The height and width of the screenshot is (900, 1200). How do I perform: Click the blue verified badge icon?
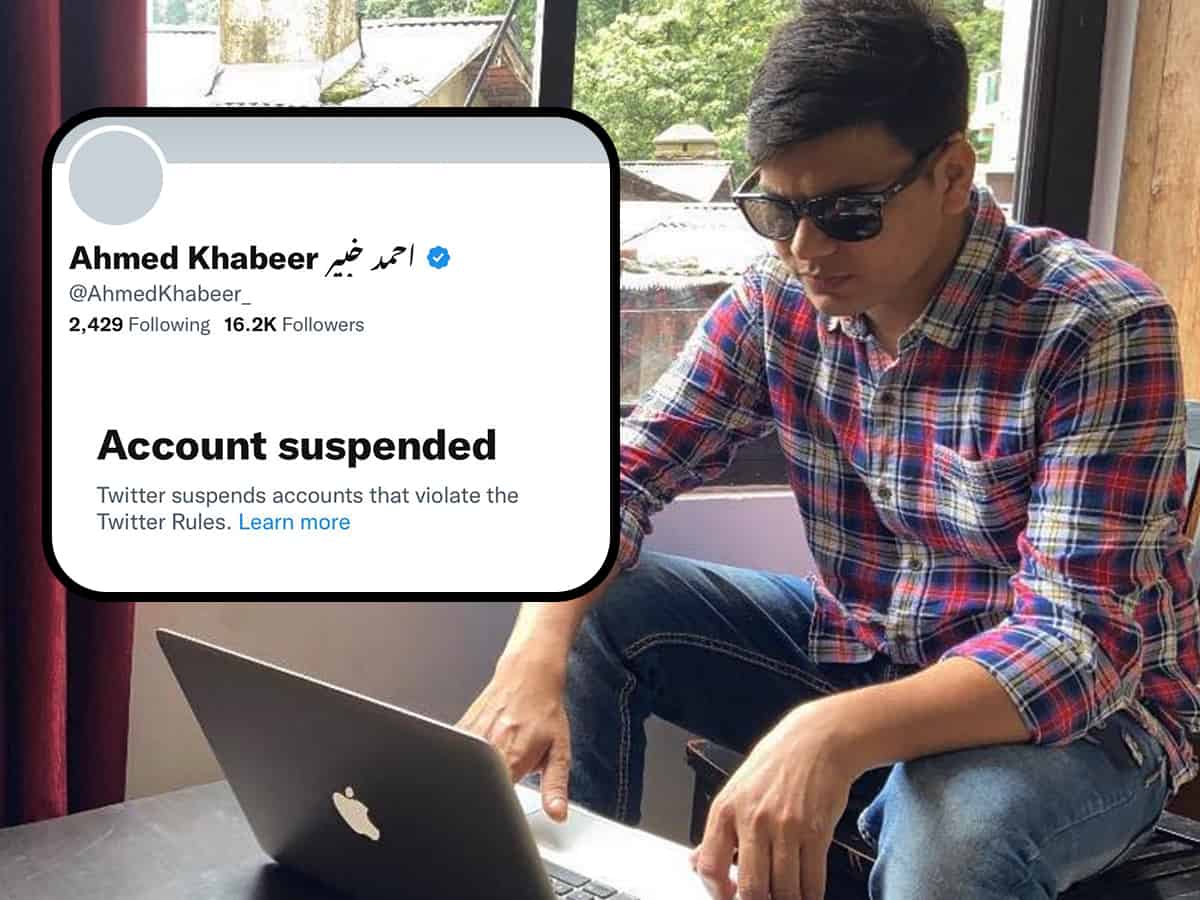click(438, 258)
